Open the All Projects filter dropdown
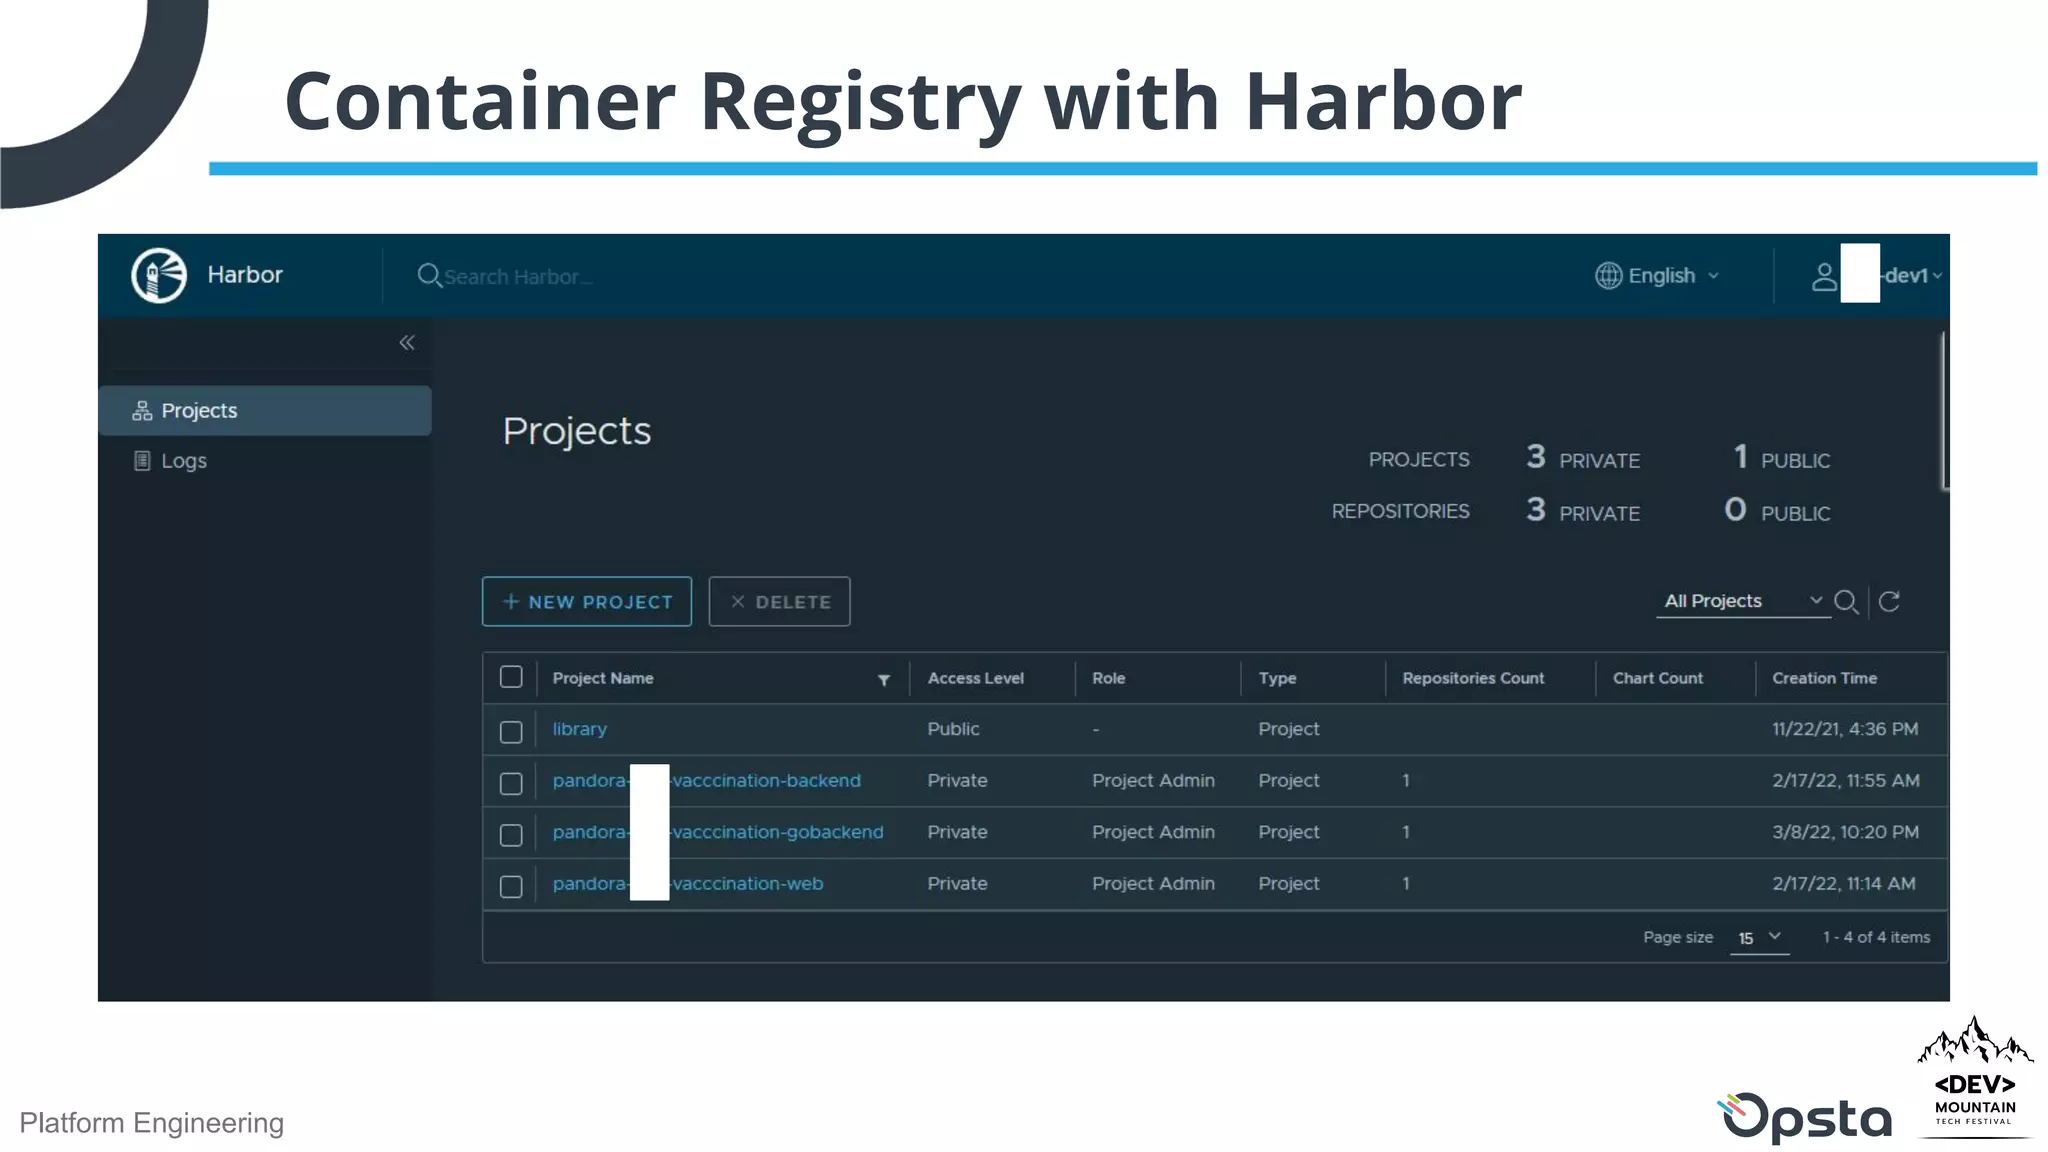The height and width of the screenshot is (1152, 2048). click(1743, 601)
